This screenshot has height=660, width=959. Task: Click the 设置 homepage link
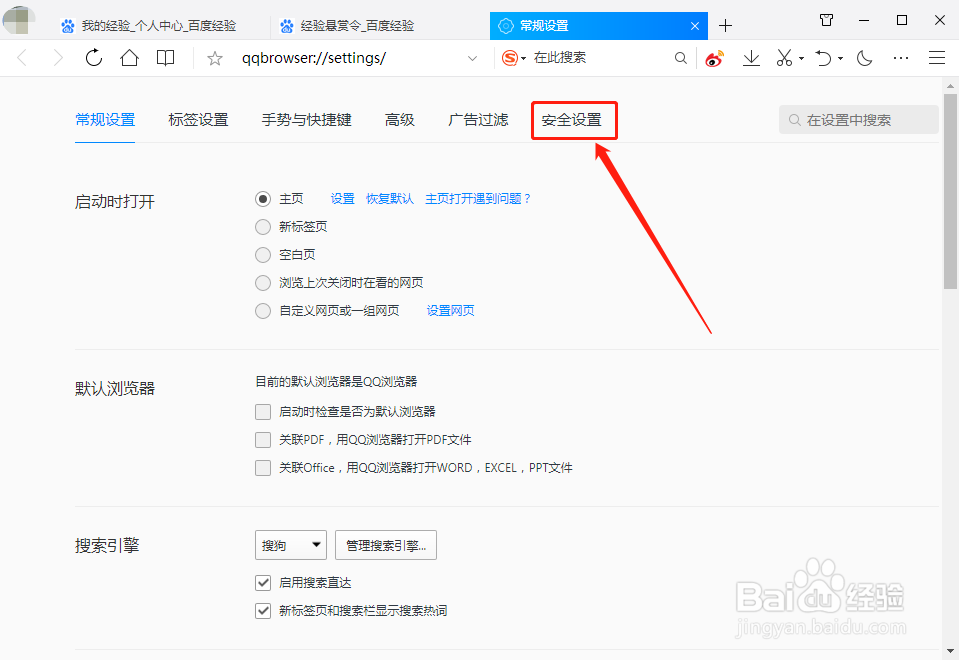(x=342, y=199)
